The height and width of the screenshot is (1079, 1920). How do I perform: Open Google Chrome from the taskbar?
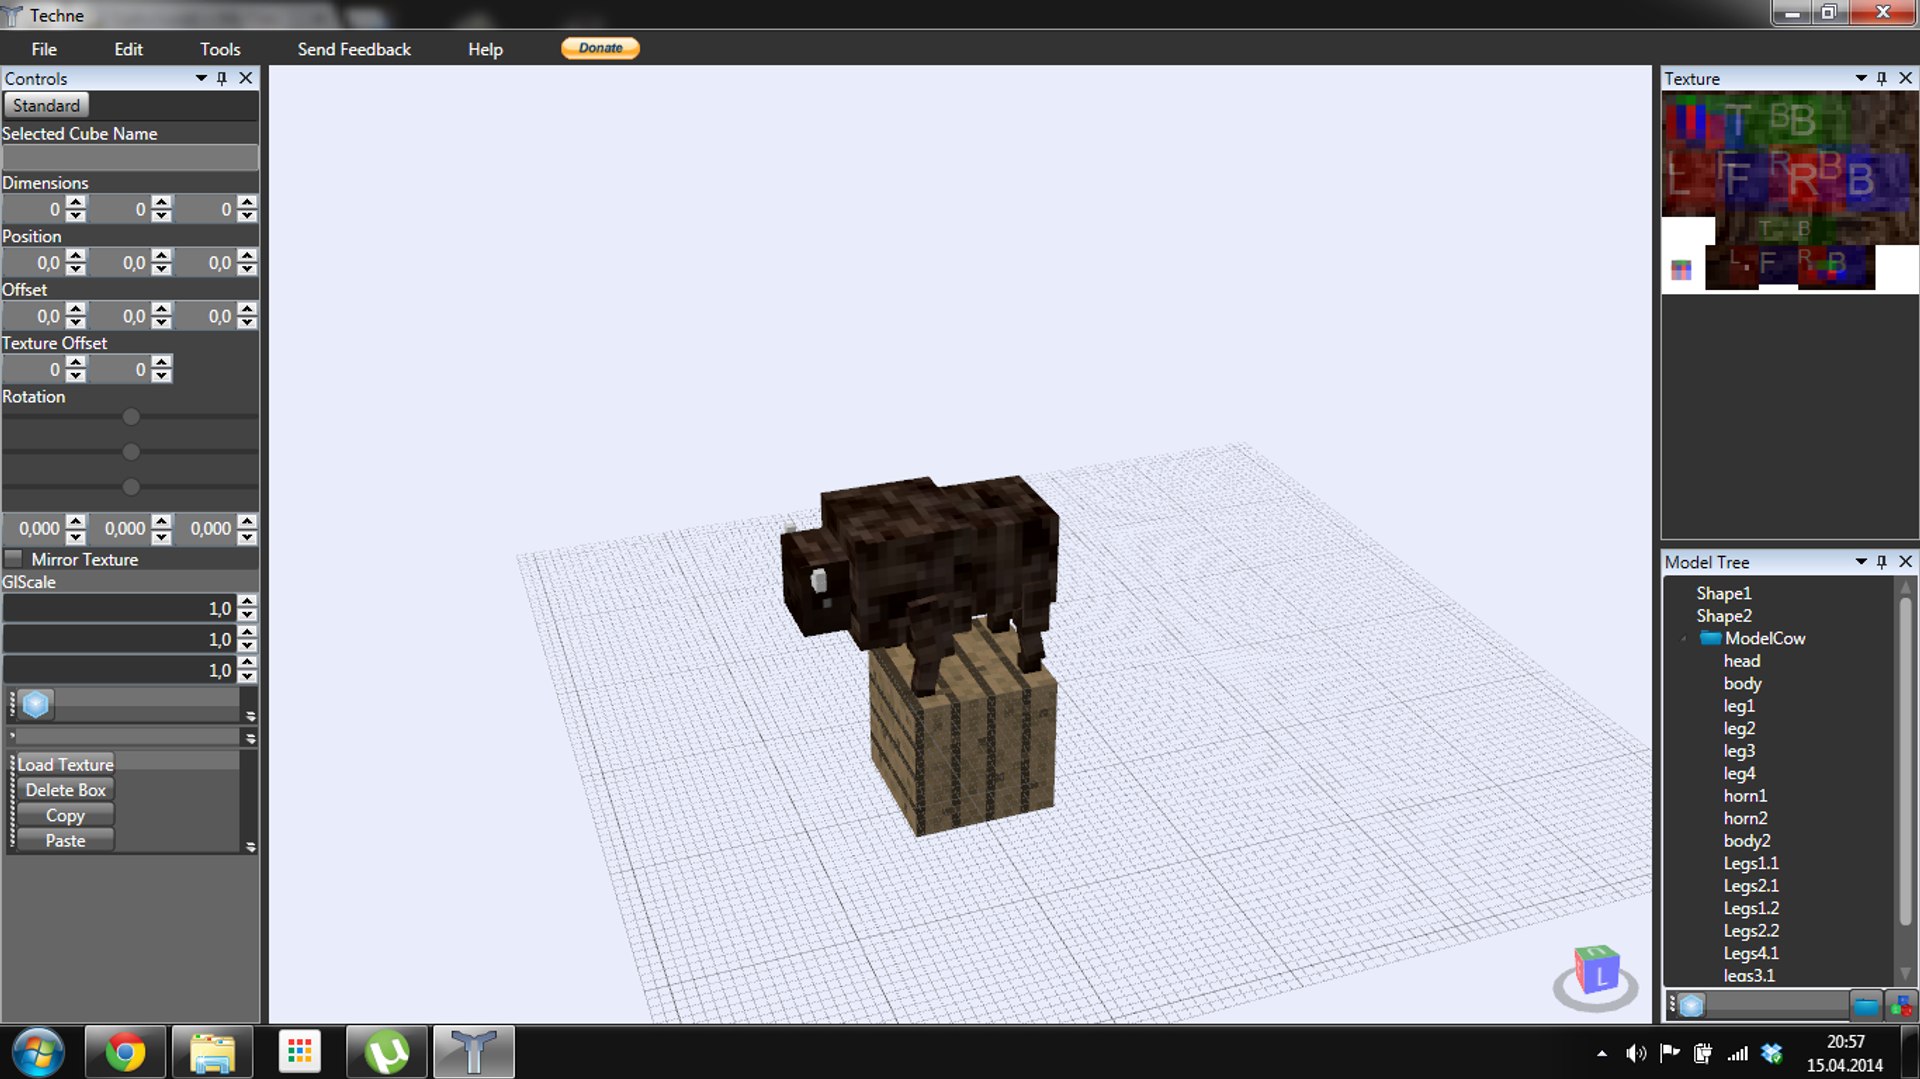click(125, 1052)
